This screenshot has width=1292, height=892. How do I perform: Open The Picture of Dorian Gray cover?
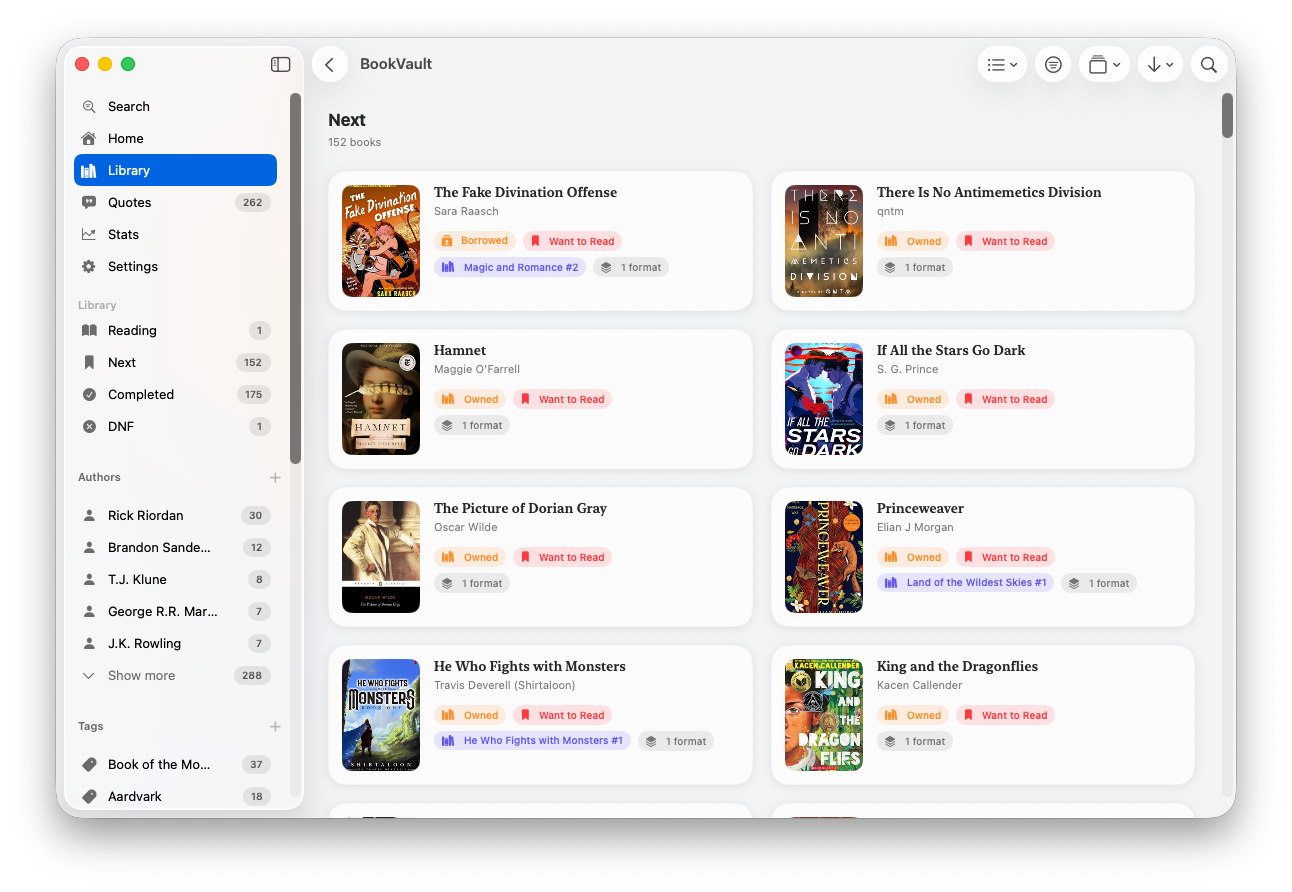point(381,557)
